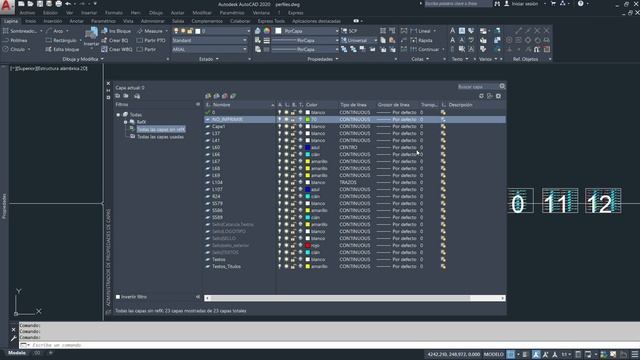Open the color wheel icon in Propiedades panel
Image resolution: width=640 pixels, height=360 pixels.
(x=267, y=31)
